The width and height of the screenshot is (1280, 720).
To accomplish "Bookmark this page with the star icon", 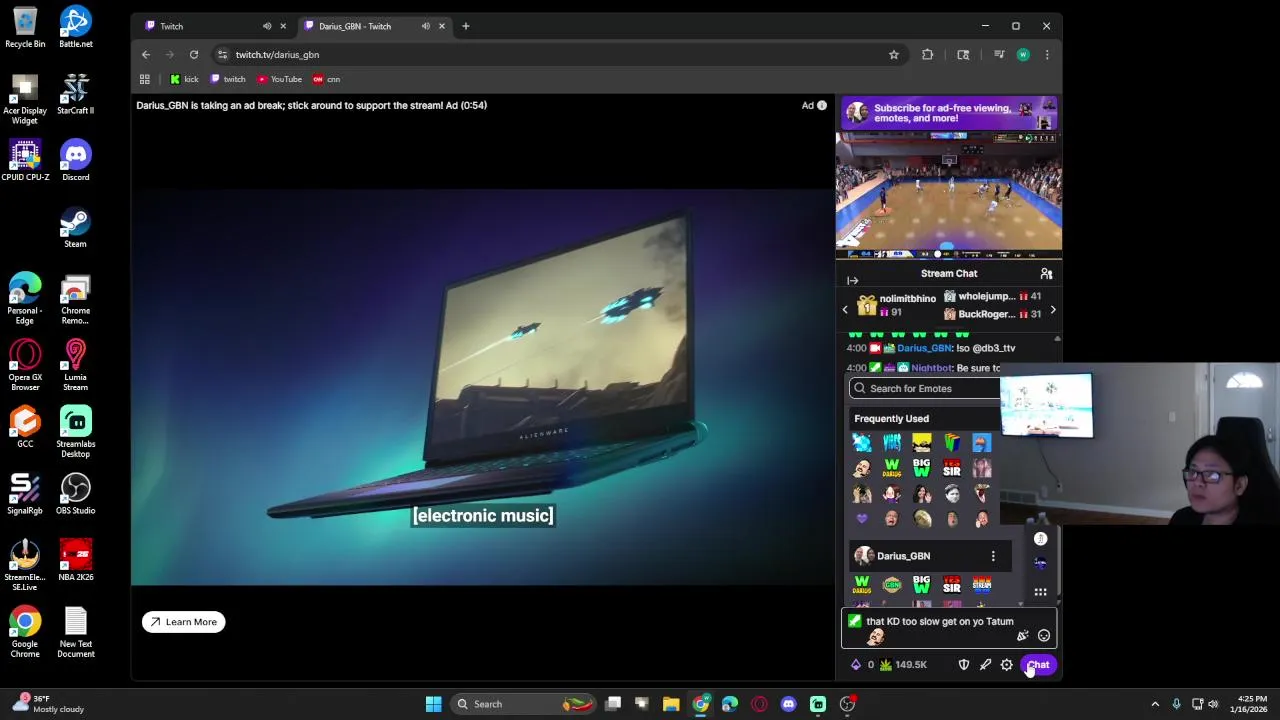I will [x=894, y=55].
